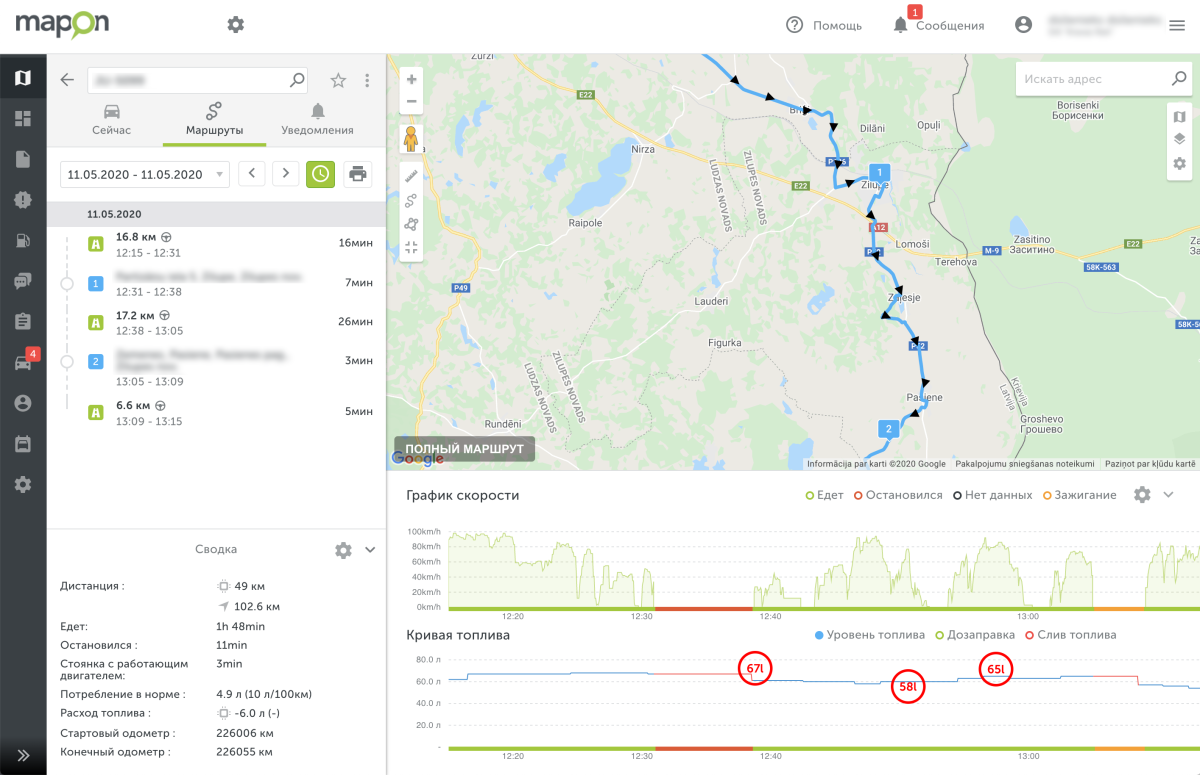Toggle Зажигание series in speed legend

[1078, 495]
